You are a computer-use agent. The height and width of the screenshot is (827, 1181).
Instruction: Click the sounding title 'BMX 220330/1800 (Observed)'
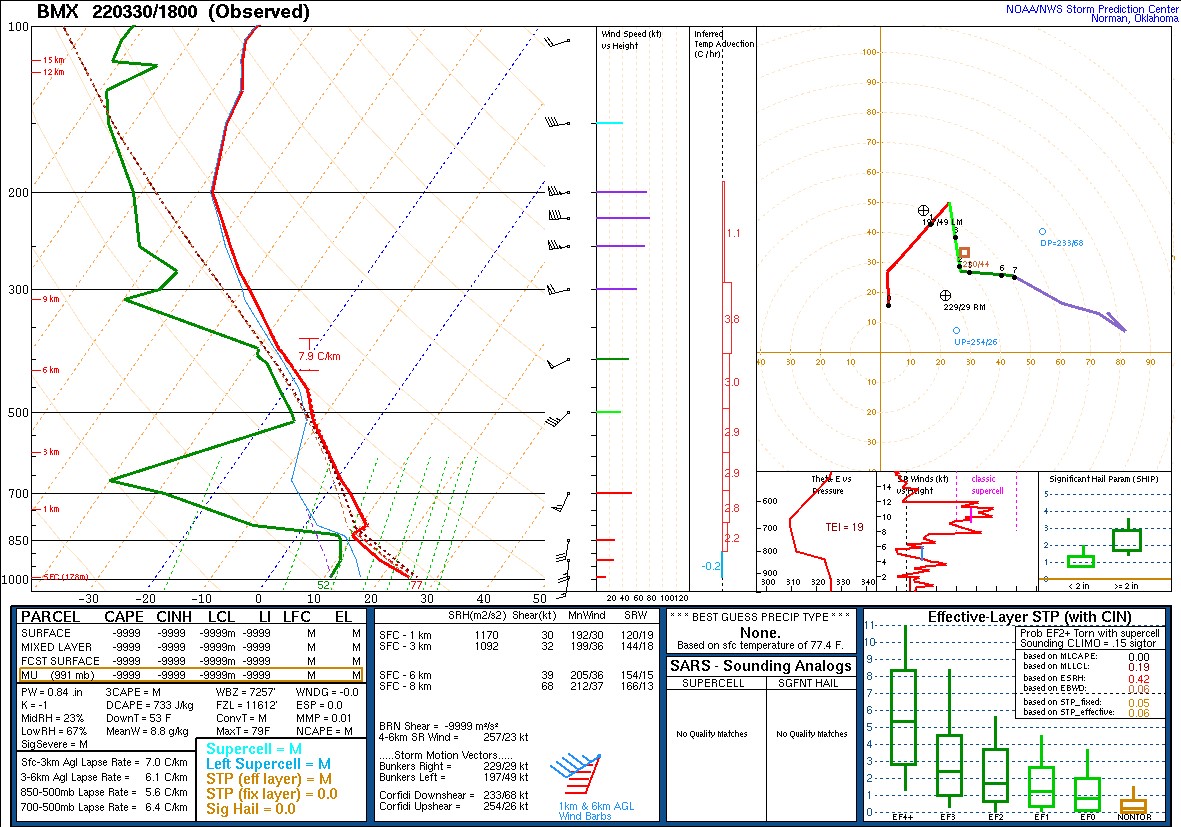(173, 11)
